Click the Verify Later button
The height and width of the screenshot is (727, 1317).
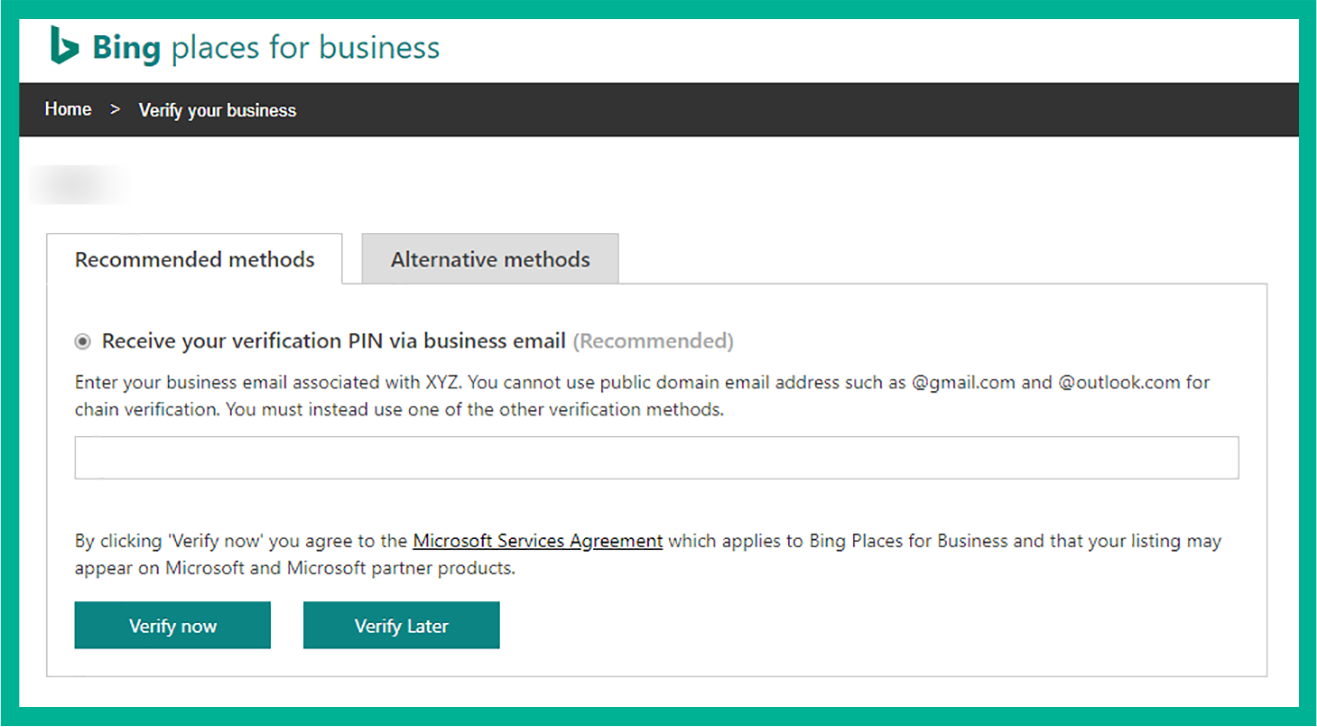pyautogui.click(x=401, y=625)
